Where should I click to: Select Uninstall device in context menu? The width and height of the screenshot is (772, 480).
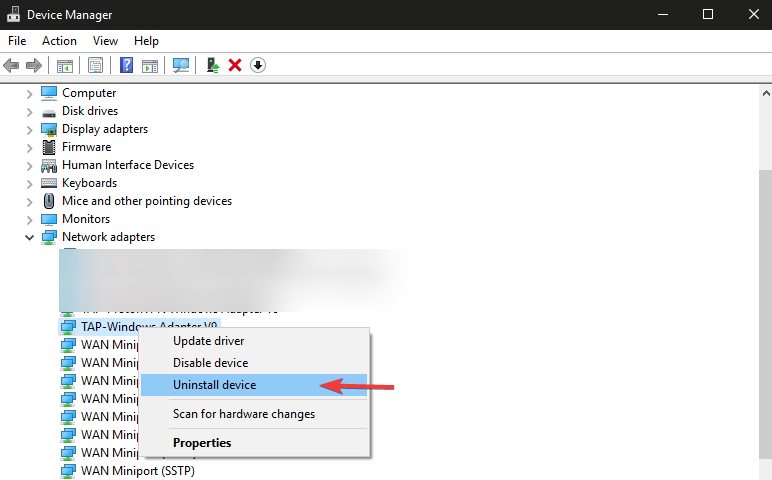(x=254, y=385)
